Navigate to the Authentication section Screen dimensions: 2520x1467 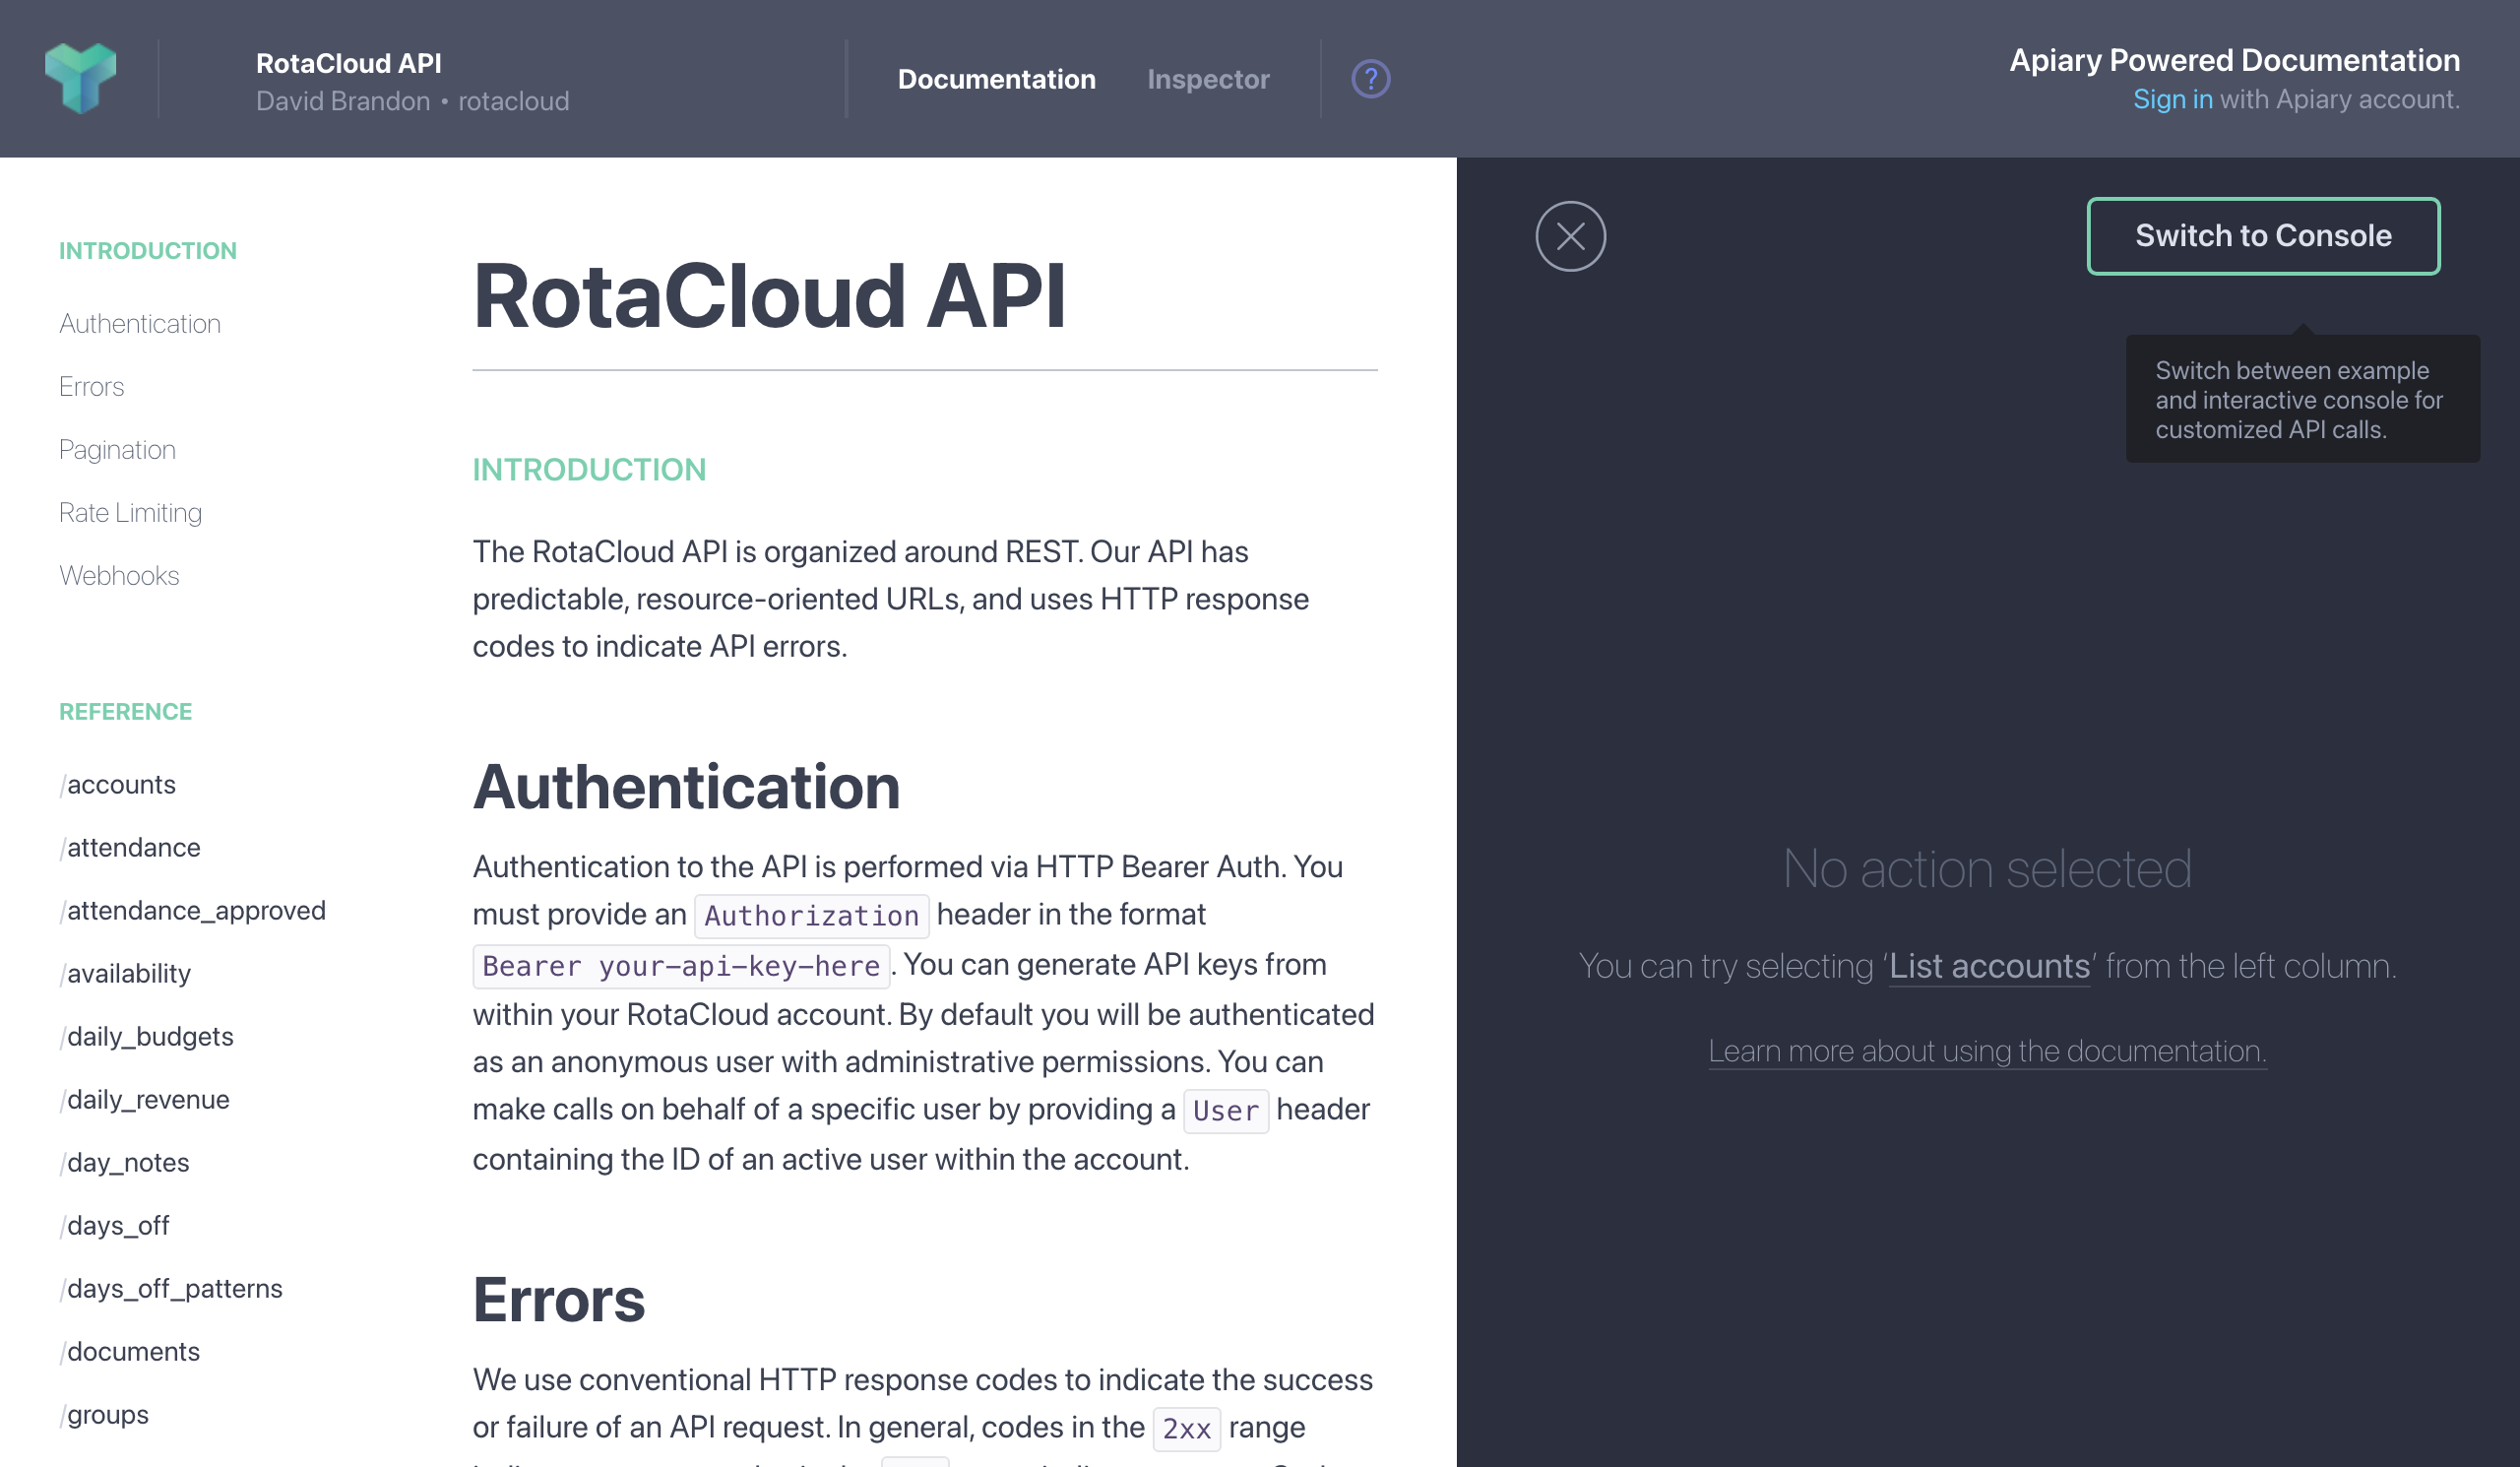pyautogui.click(x=140, y=323)
